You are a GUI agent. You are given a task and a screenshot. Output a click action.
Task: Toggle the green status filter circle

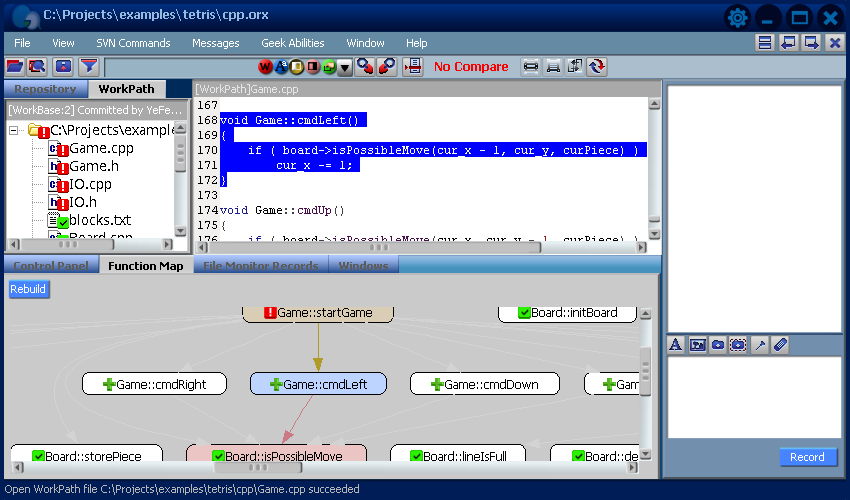pyautogui.click(x=329, y=67)
